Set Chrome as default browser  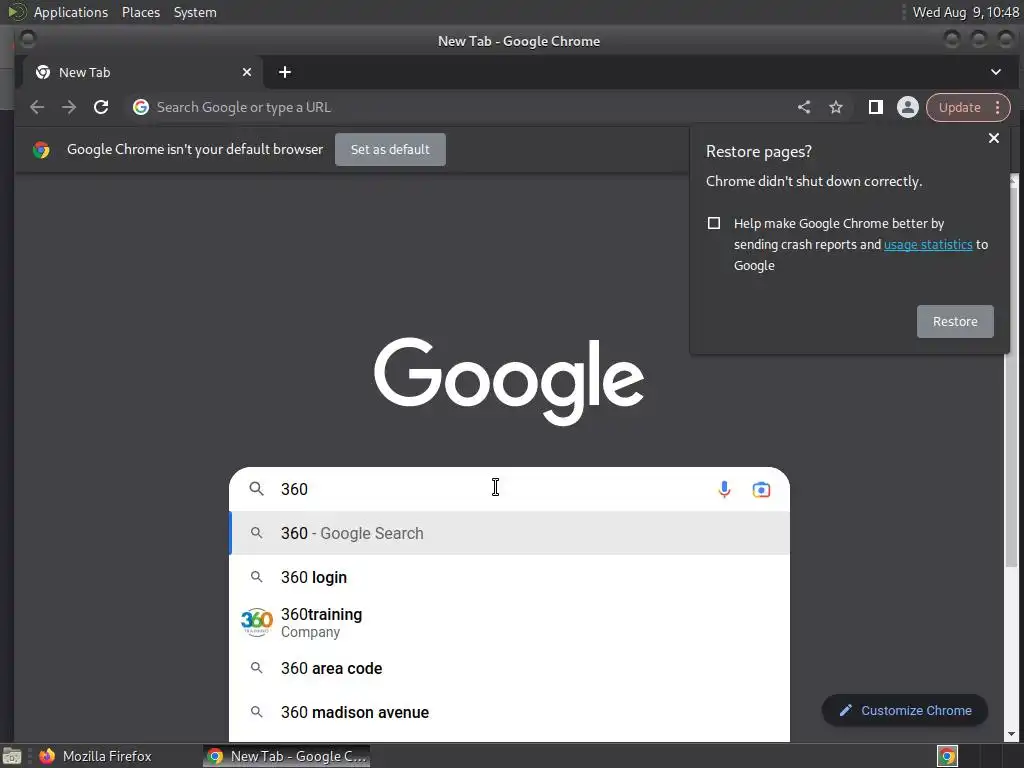coord(390,150)
